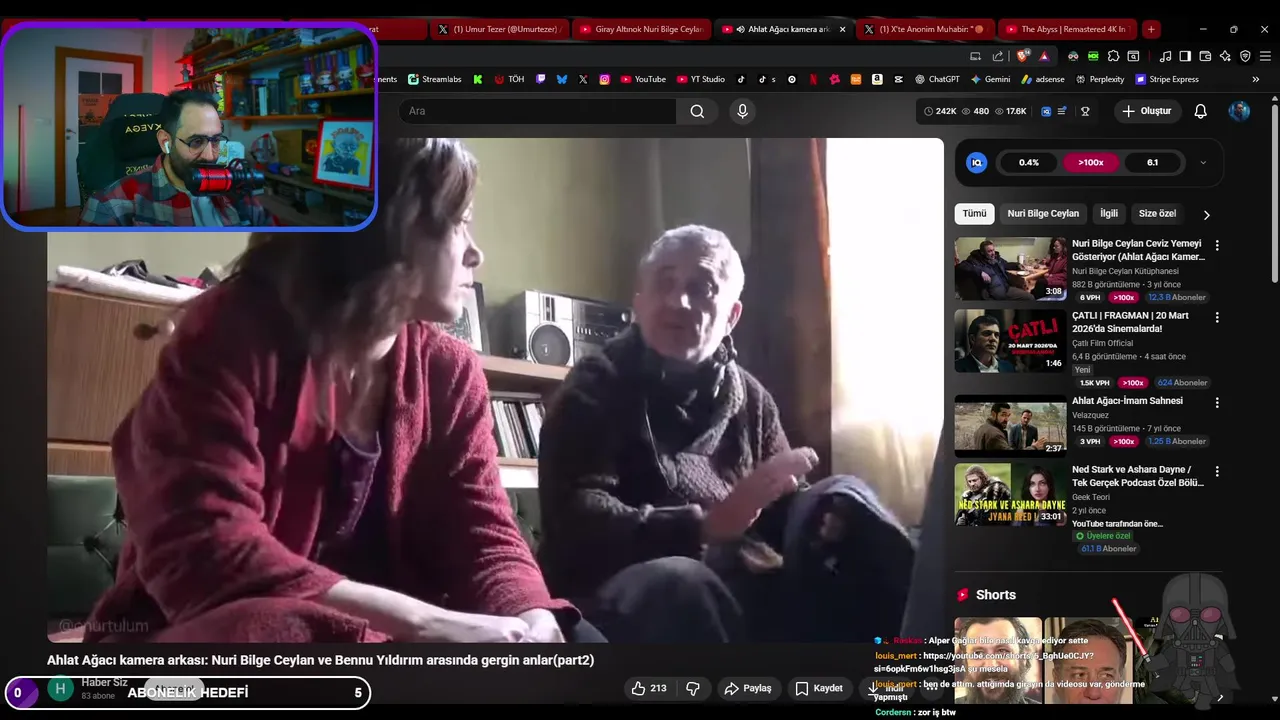The image size is (1280, 720).
Task: Select the Tümü filter chip
Action: click(x=974, y=213)
